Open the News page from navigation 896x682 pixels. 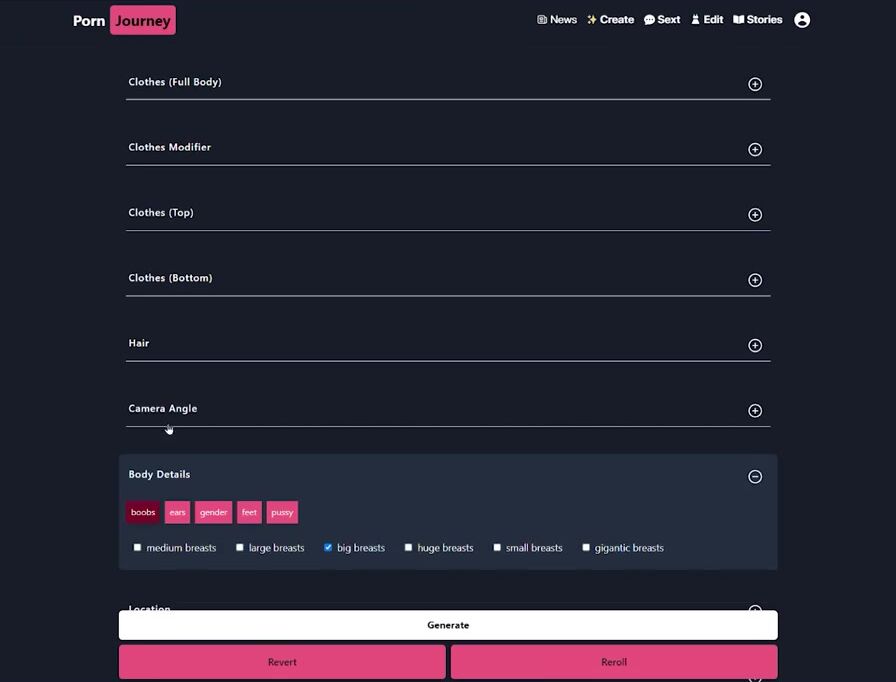pyautogui.click(x=557, y=20)
